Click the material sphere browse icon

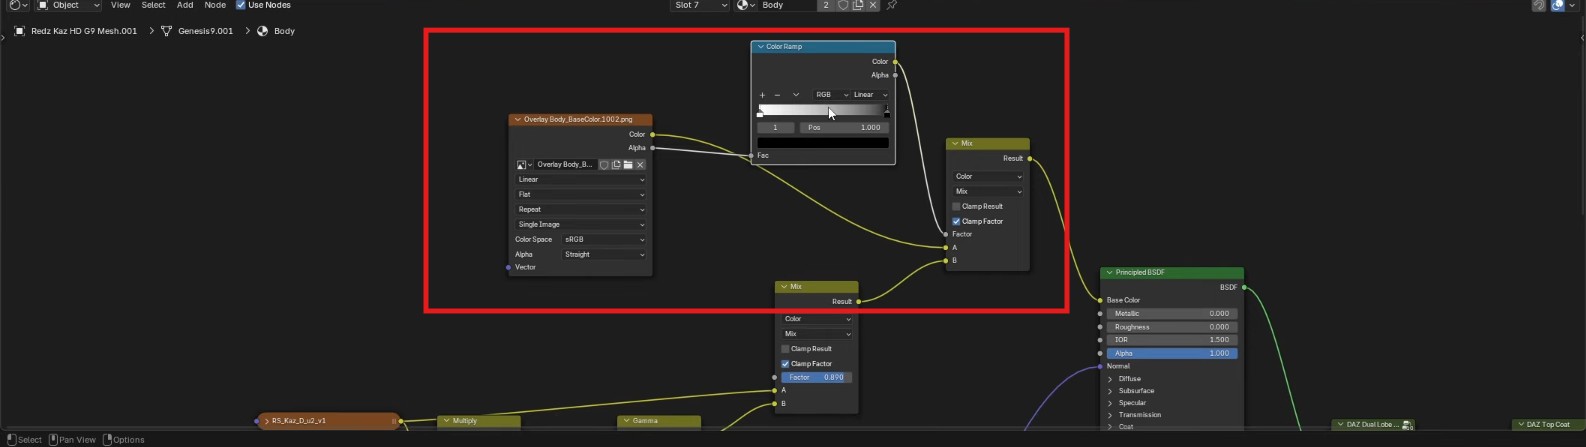pyautogui.click(x=745, y=5)
